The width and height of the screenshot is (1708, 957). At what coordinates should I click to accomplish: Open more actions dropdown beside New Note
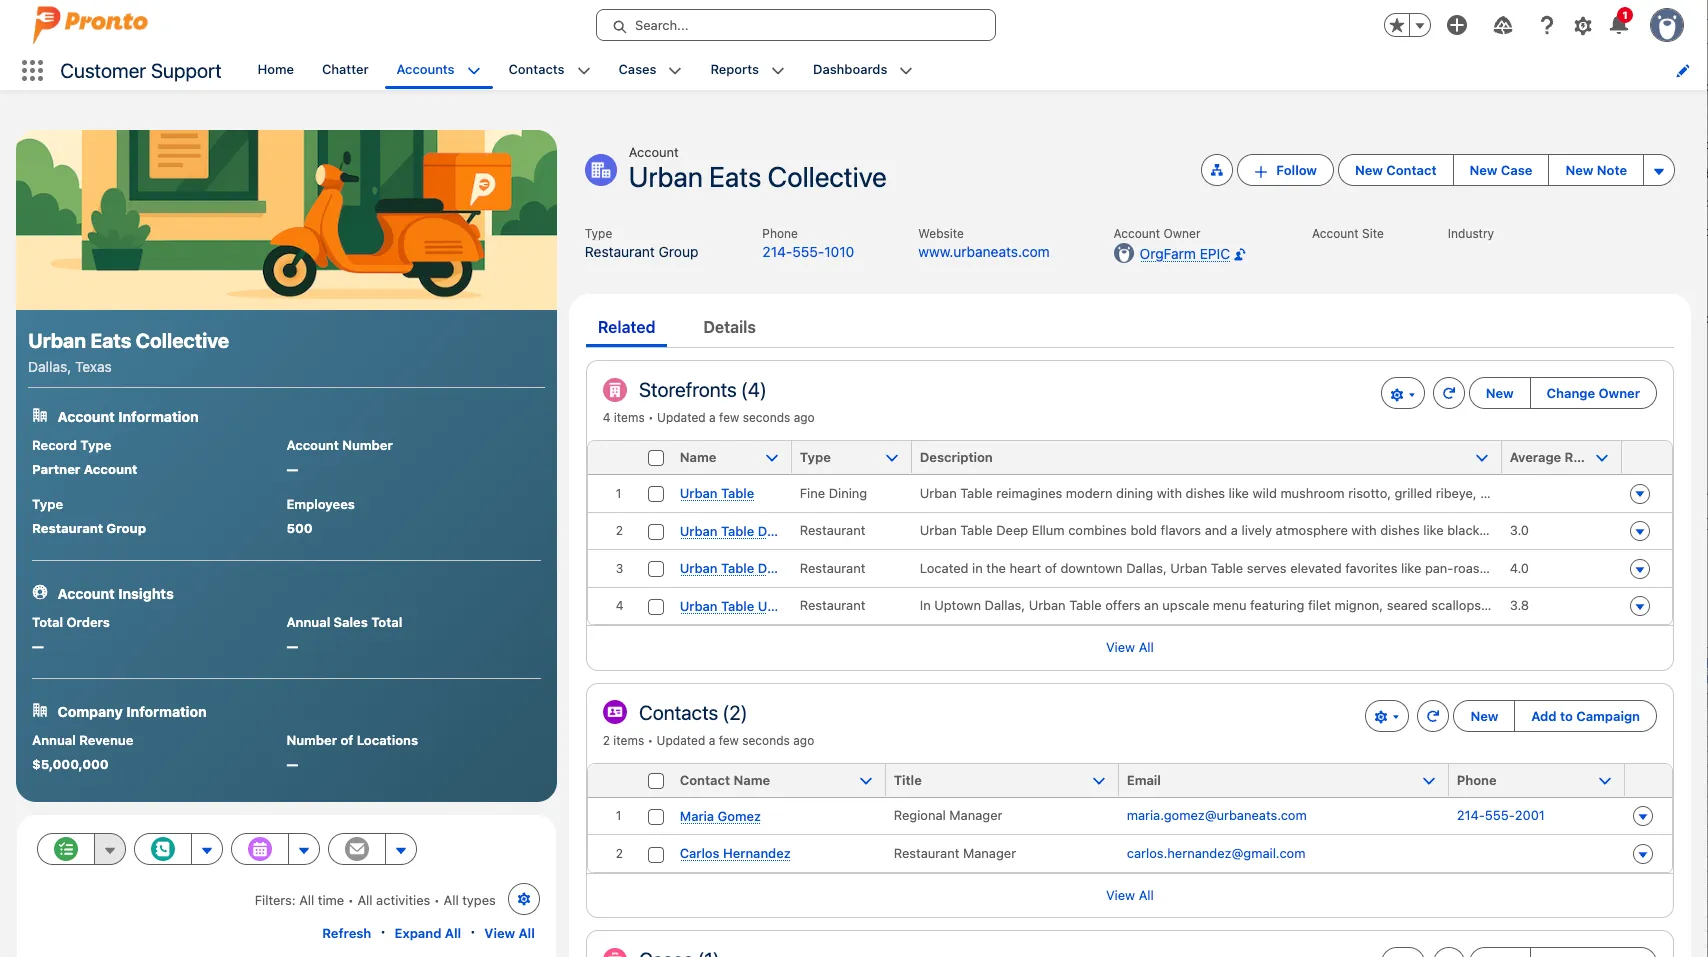1658,171
